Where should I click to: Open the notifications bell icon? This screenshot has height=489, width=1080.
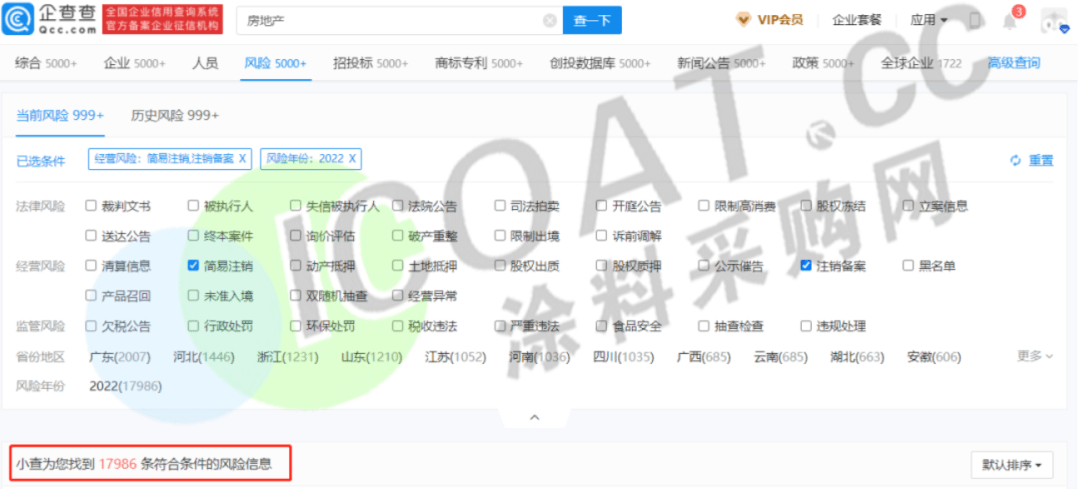(x=1010, y=21)
